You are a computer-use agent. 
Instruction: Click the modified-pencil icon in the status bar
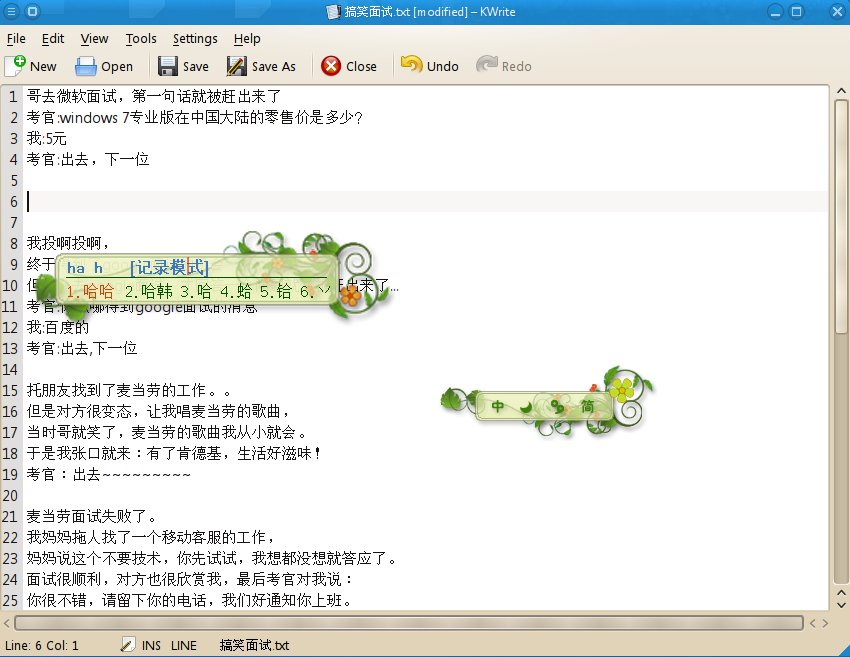(128, 645)
